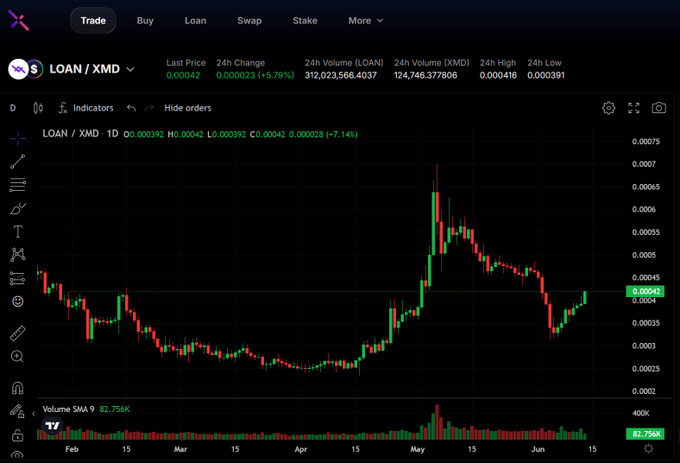Select the zoom in tool

(x=17, y=356)
